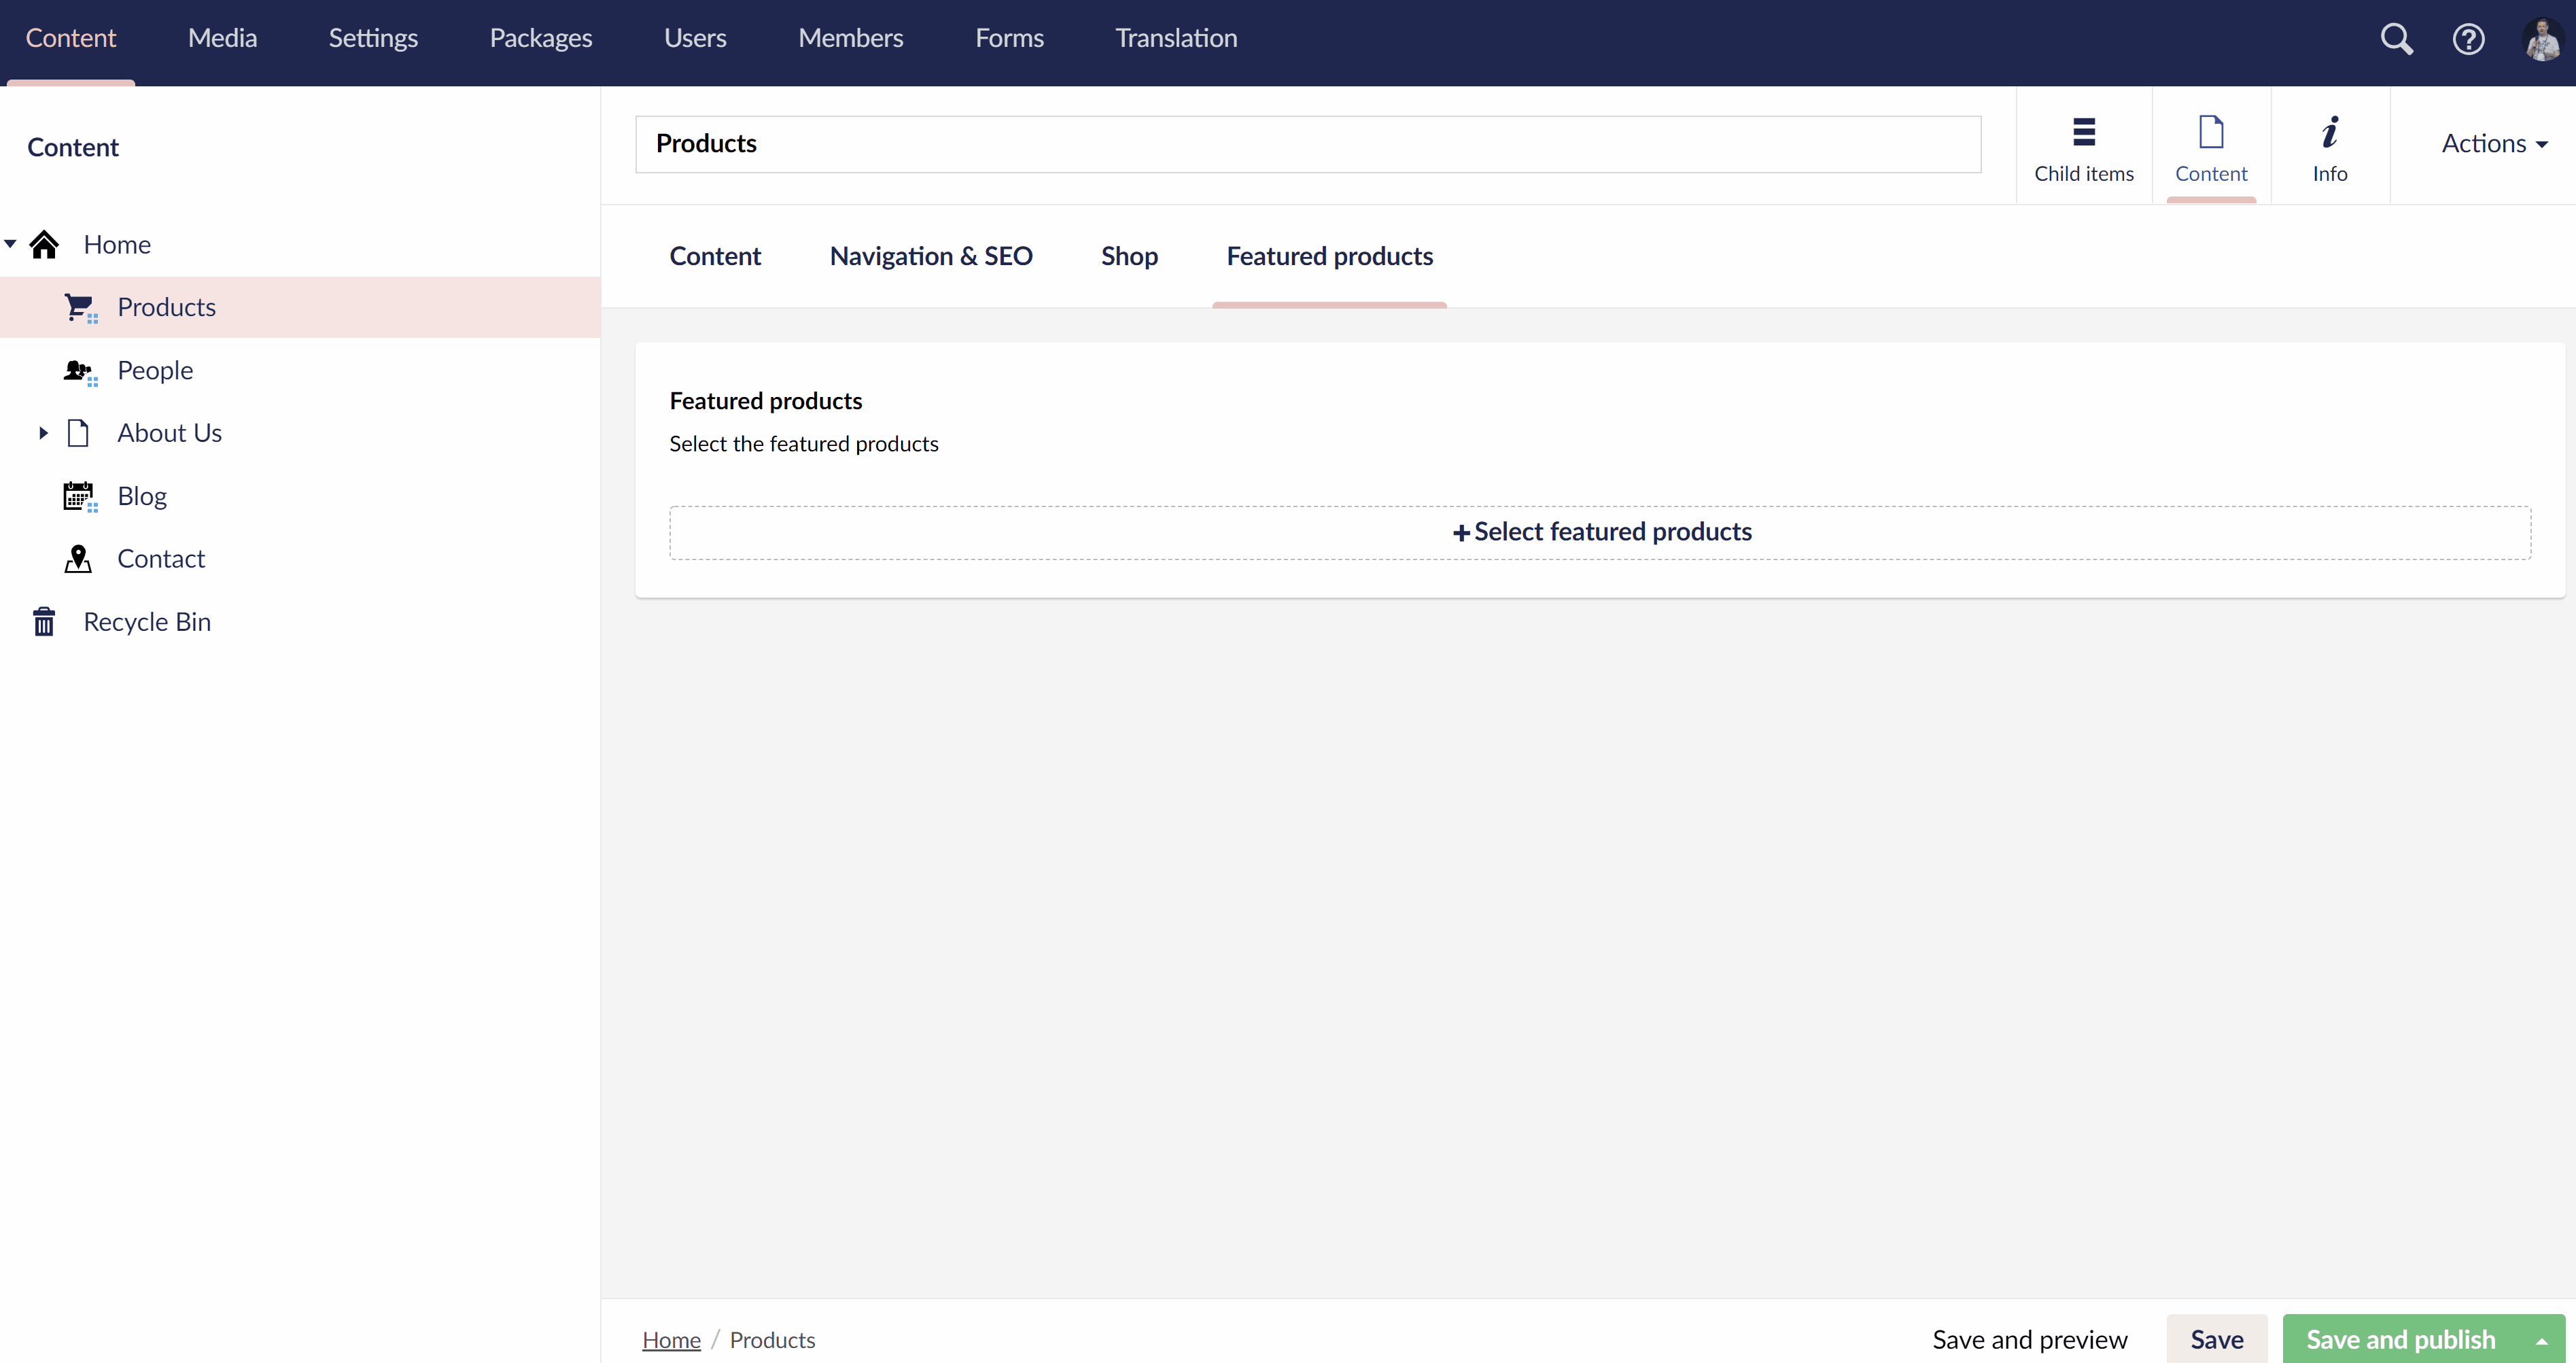Go to the Settings section
2576x1363 pixels.
click(373, 38)
